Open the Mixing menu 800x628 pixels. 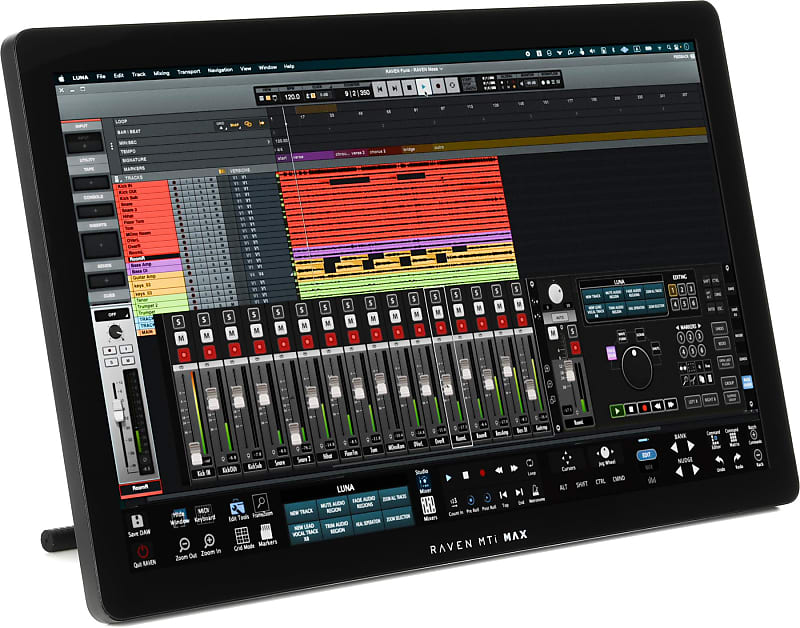161,73
